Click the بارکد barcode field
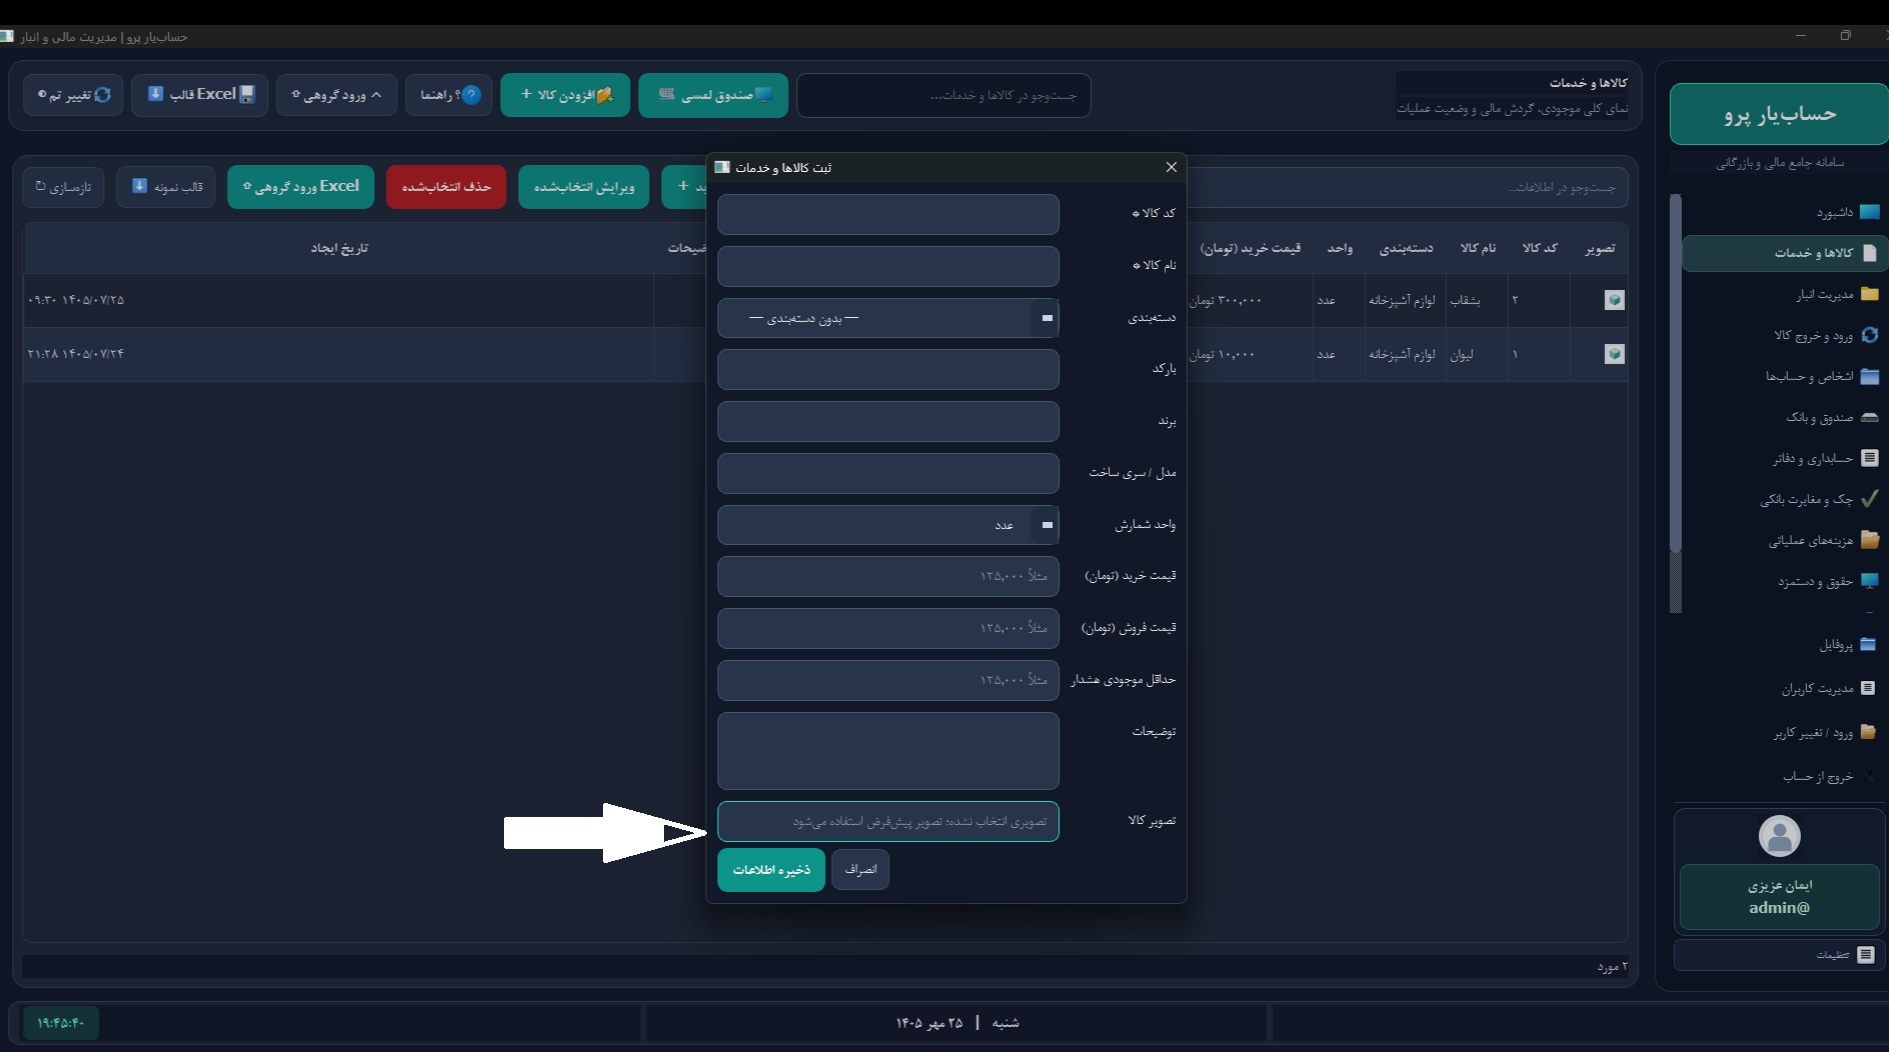Image resolution: width=1889 pixels, height=1052 pixels. pyautogui.click(x=888, y=370)
